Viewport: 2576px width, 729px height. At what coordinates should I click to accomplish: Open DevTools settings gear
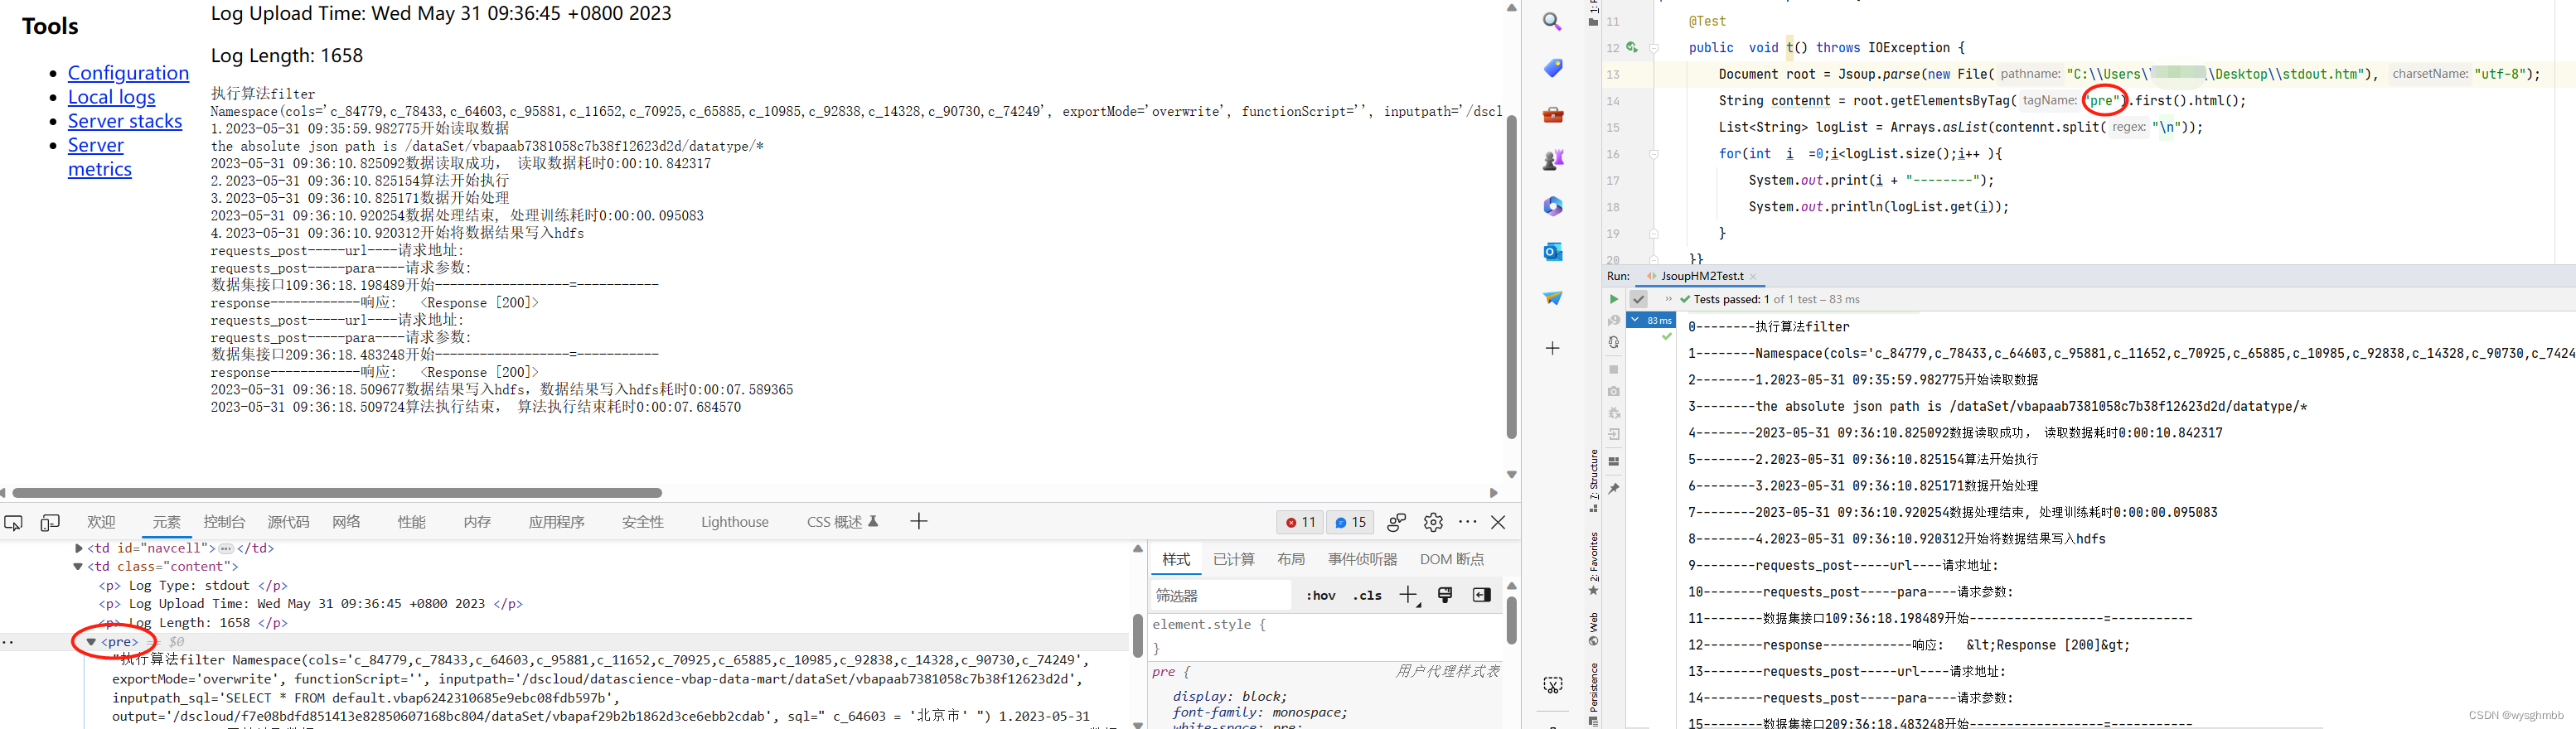coord(1433,522)
